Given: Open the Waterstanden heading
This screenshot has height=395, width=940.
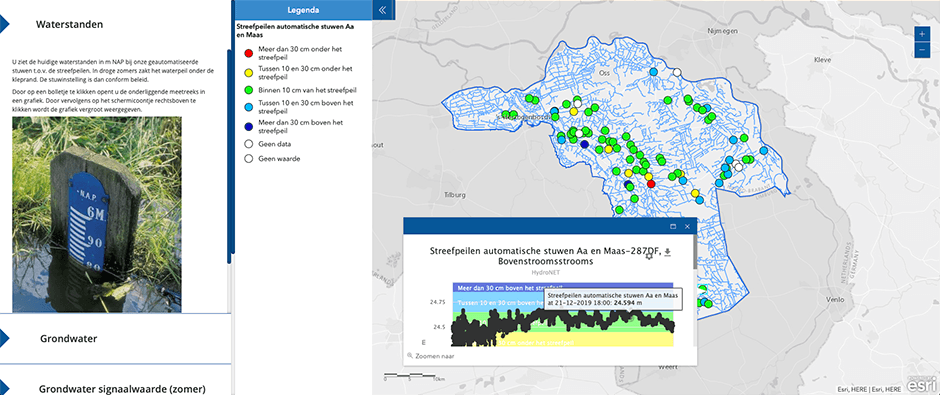Looking at the screenshot, I should point(69,25).
